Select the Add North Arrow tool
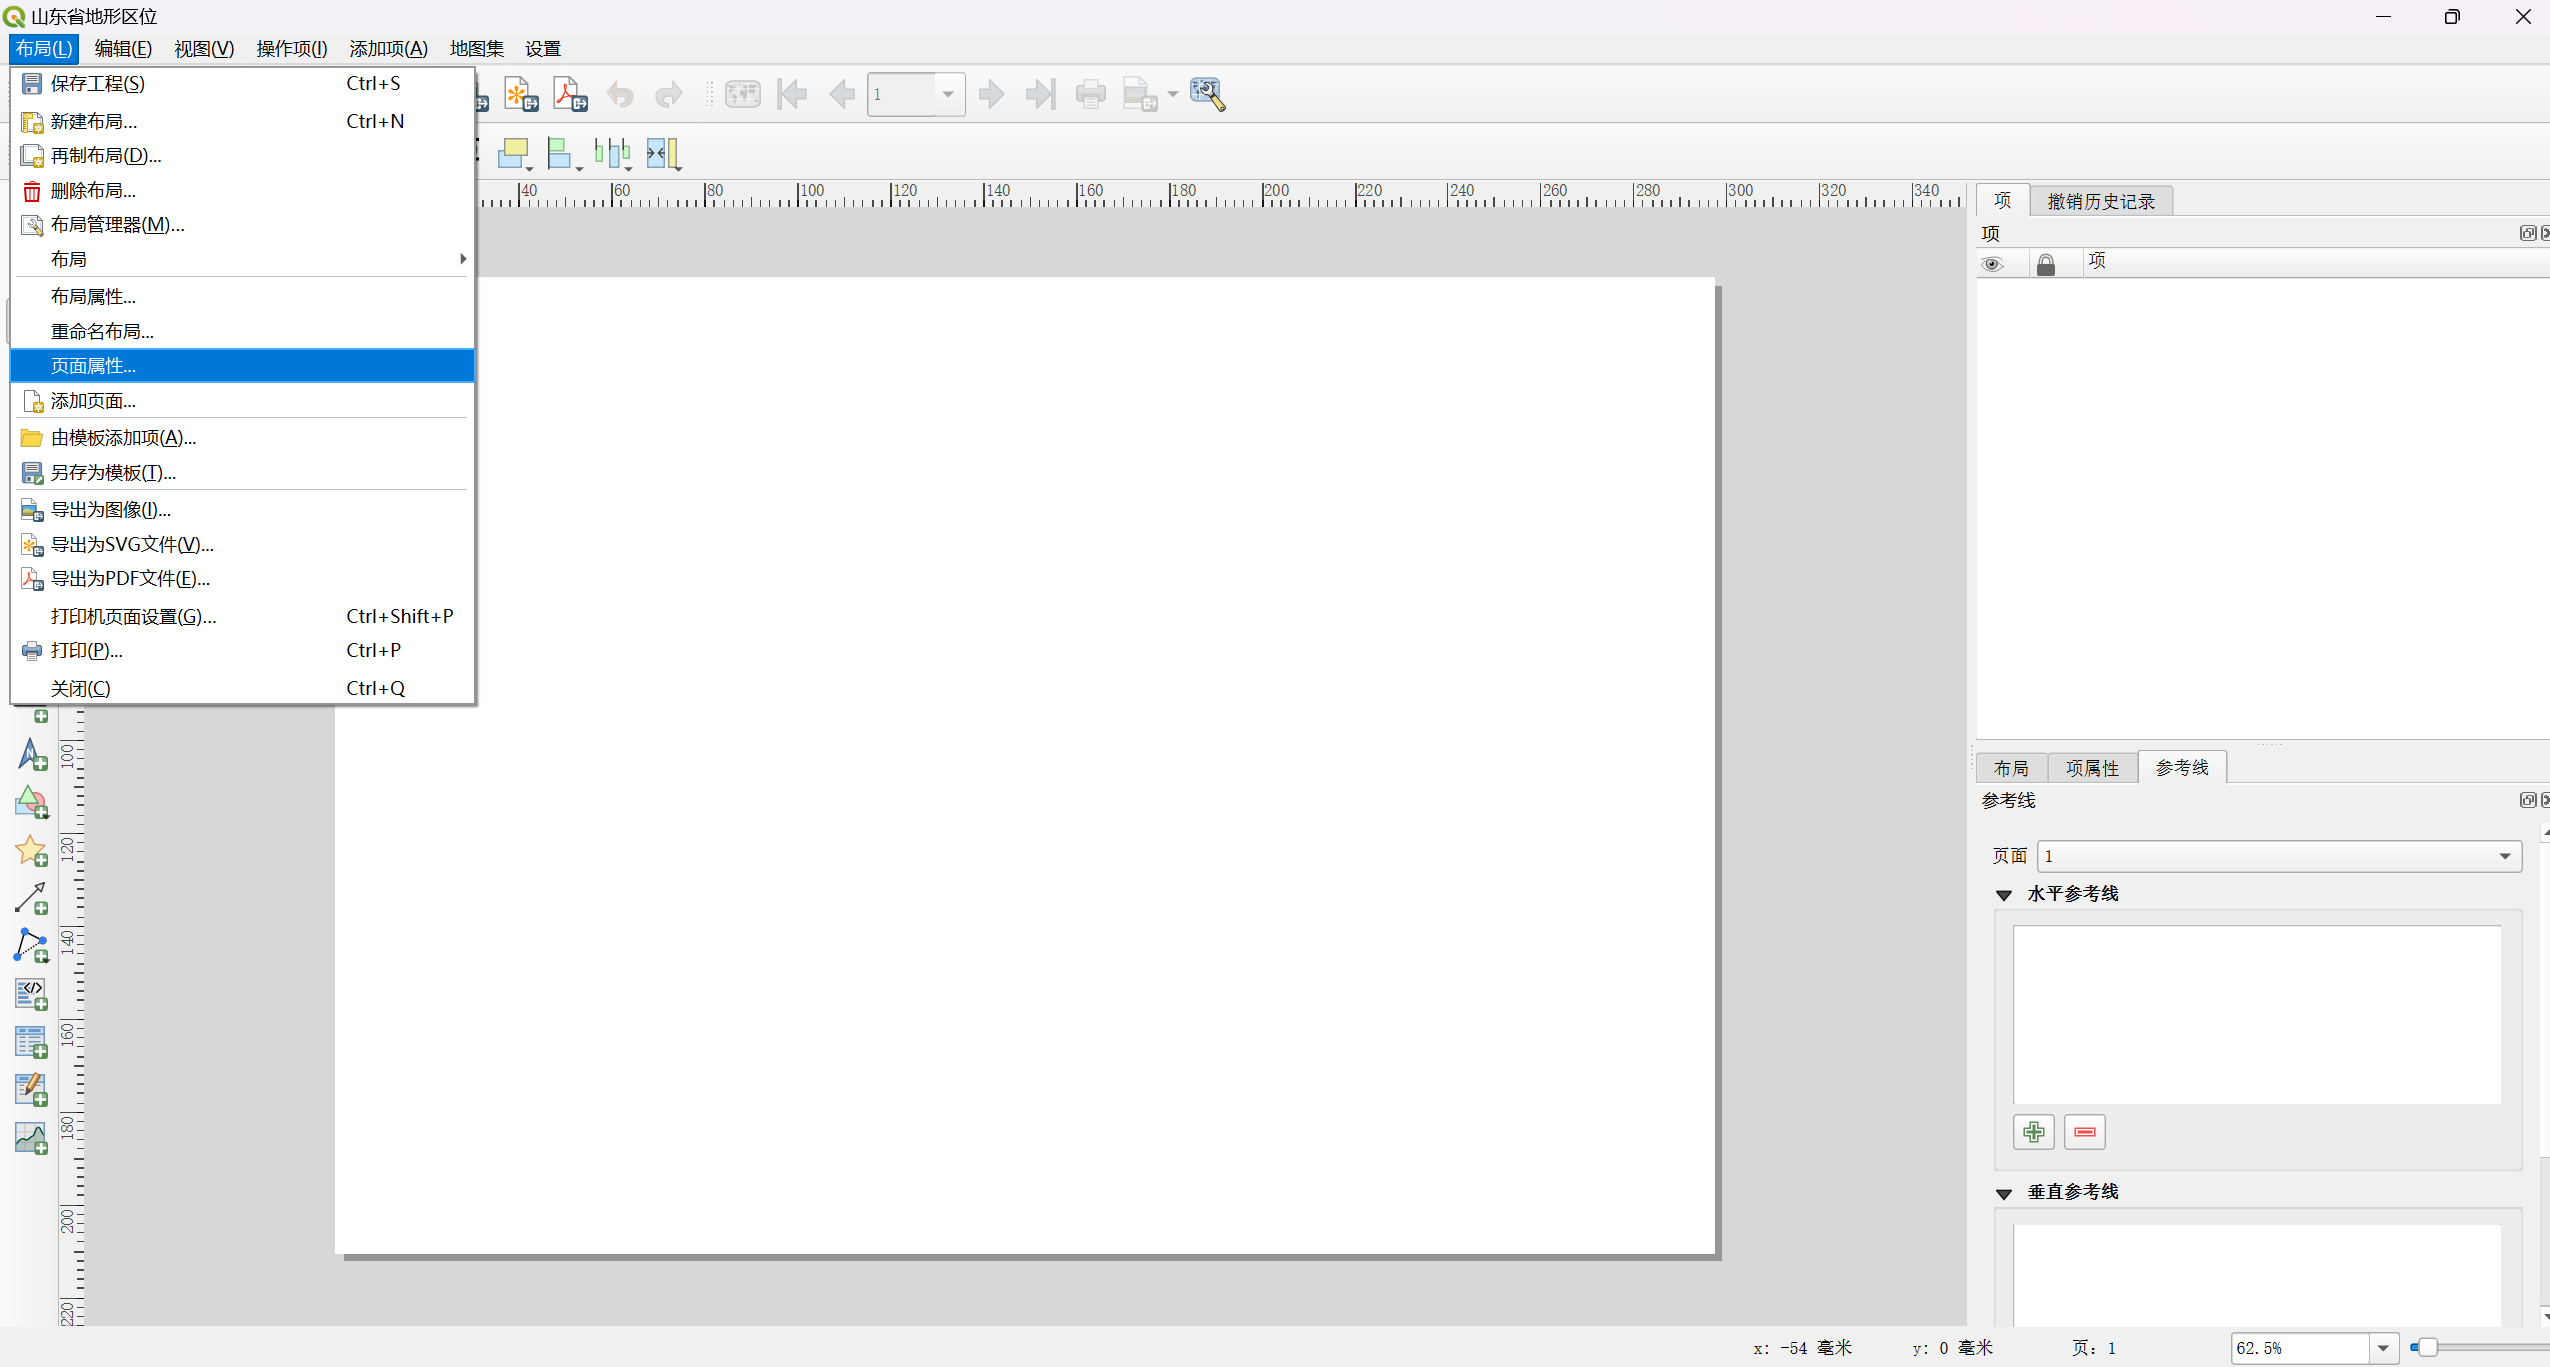The image size is (2550, 1367). pos(31,755)
